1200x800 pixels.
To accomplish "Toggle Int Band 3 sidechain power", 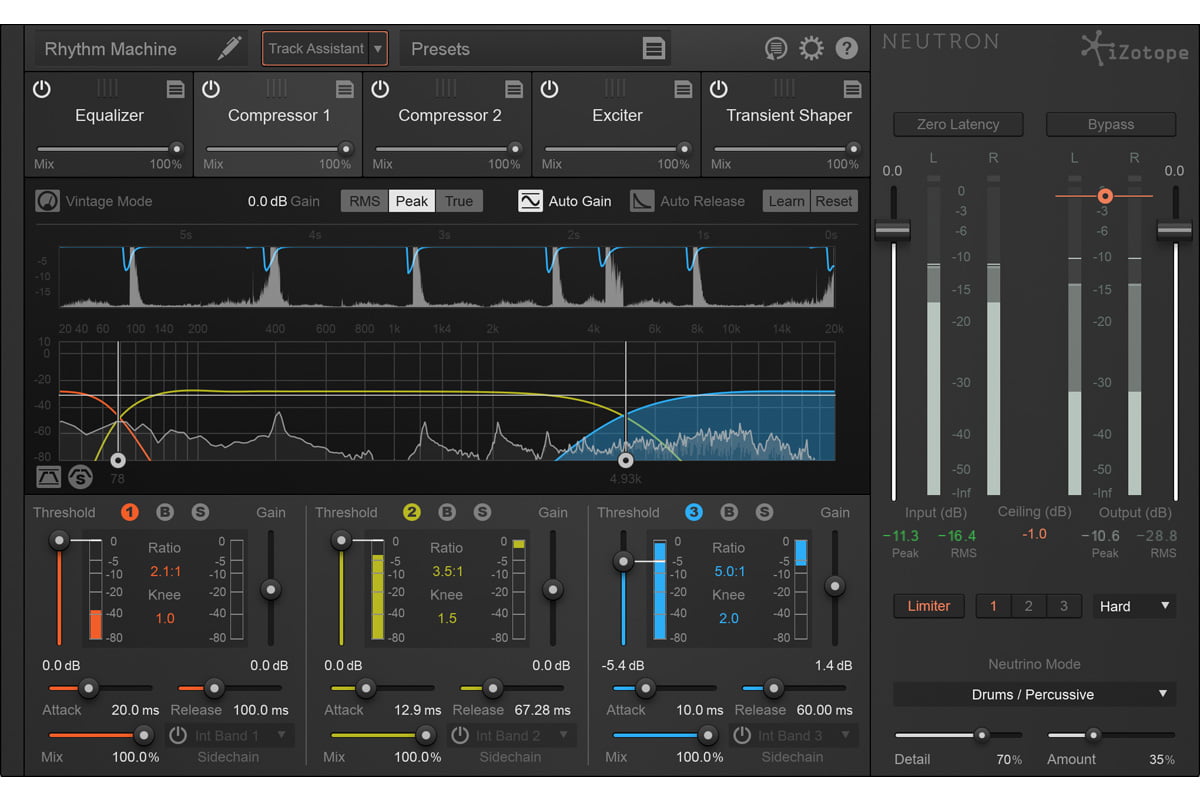I will 742,735.
